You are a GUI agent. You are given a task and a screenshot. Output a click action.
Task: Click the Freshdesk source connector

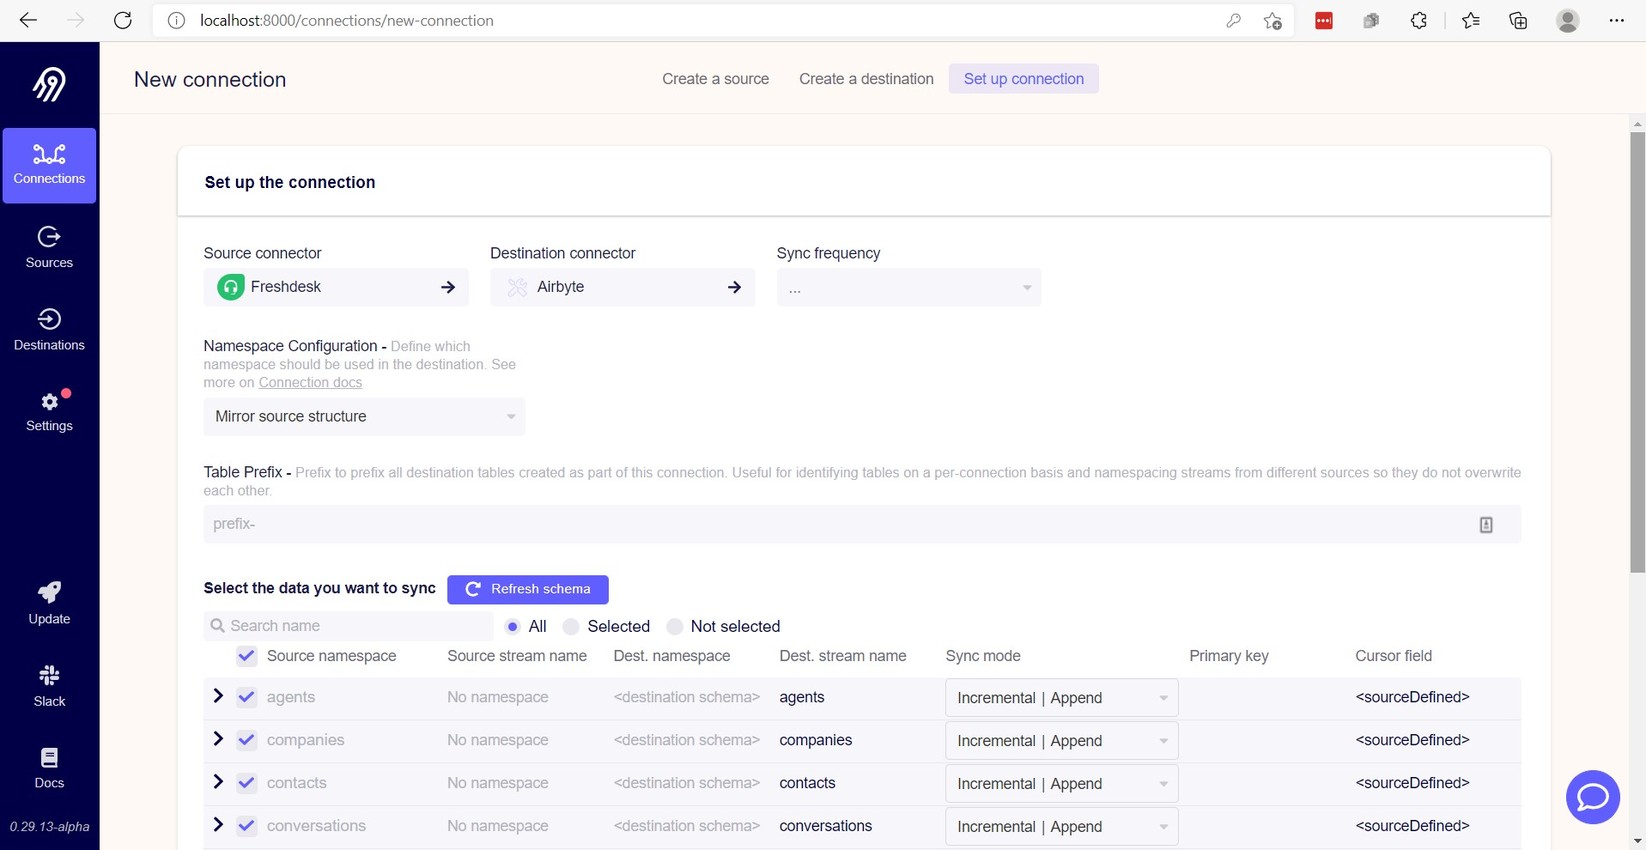(x=336, y=287)
